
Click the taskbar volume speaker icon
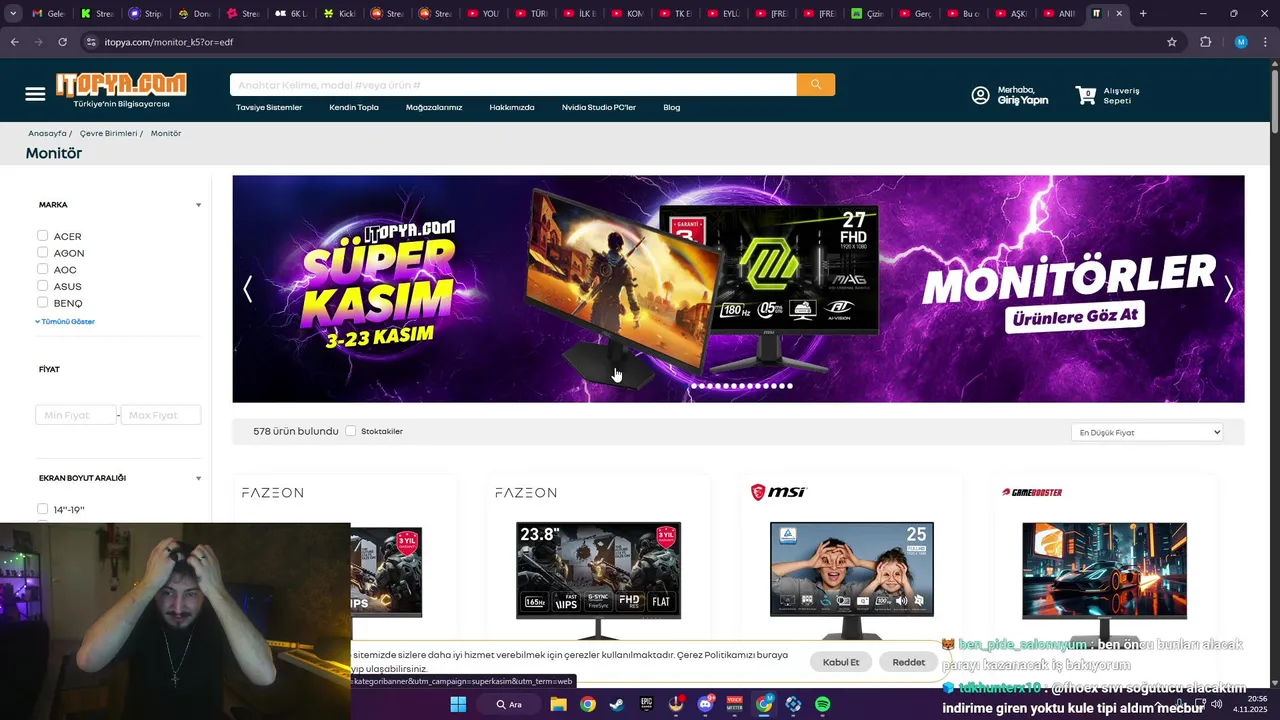(x=1216, y=704)
